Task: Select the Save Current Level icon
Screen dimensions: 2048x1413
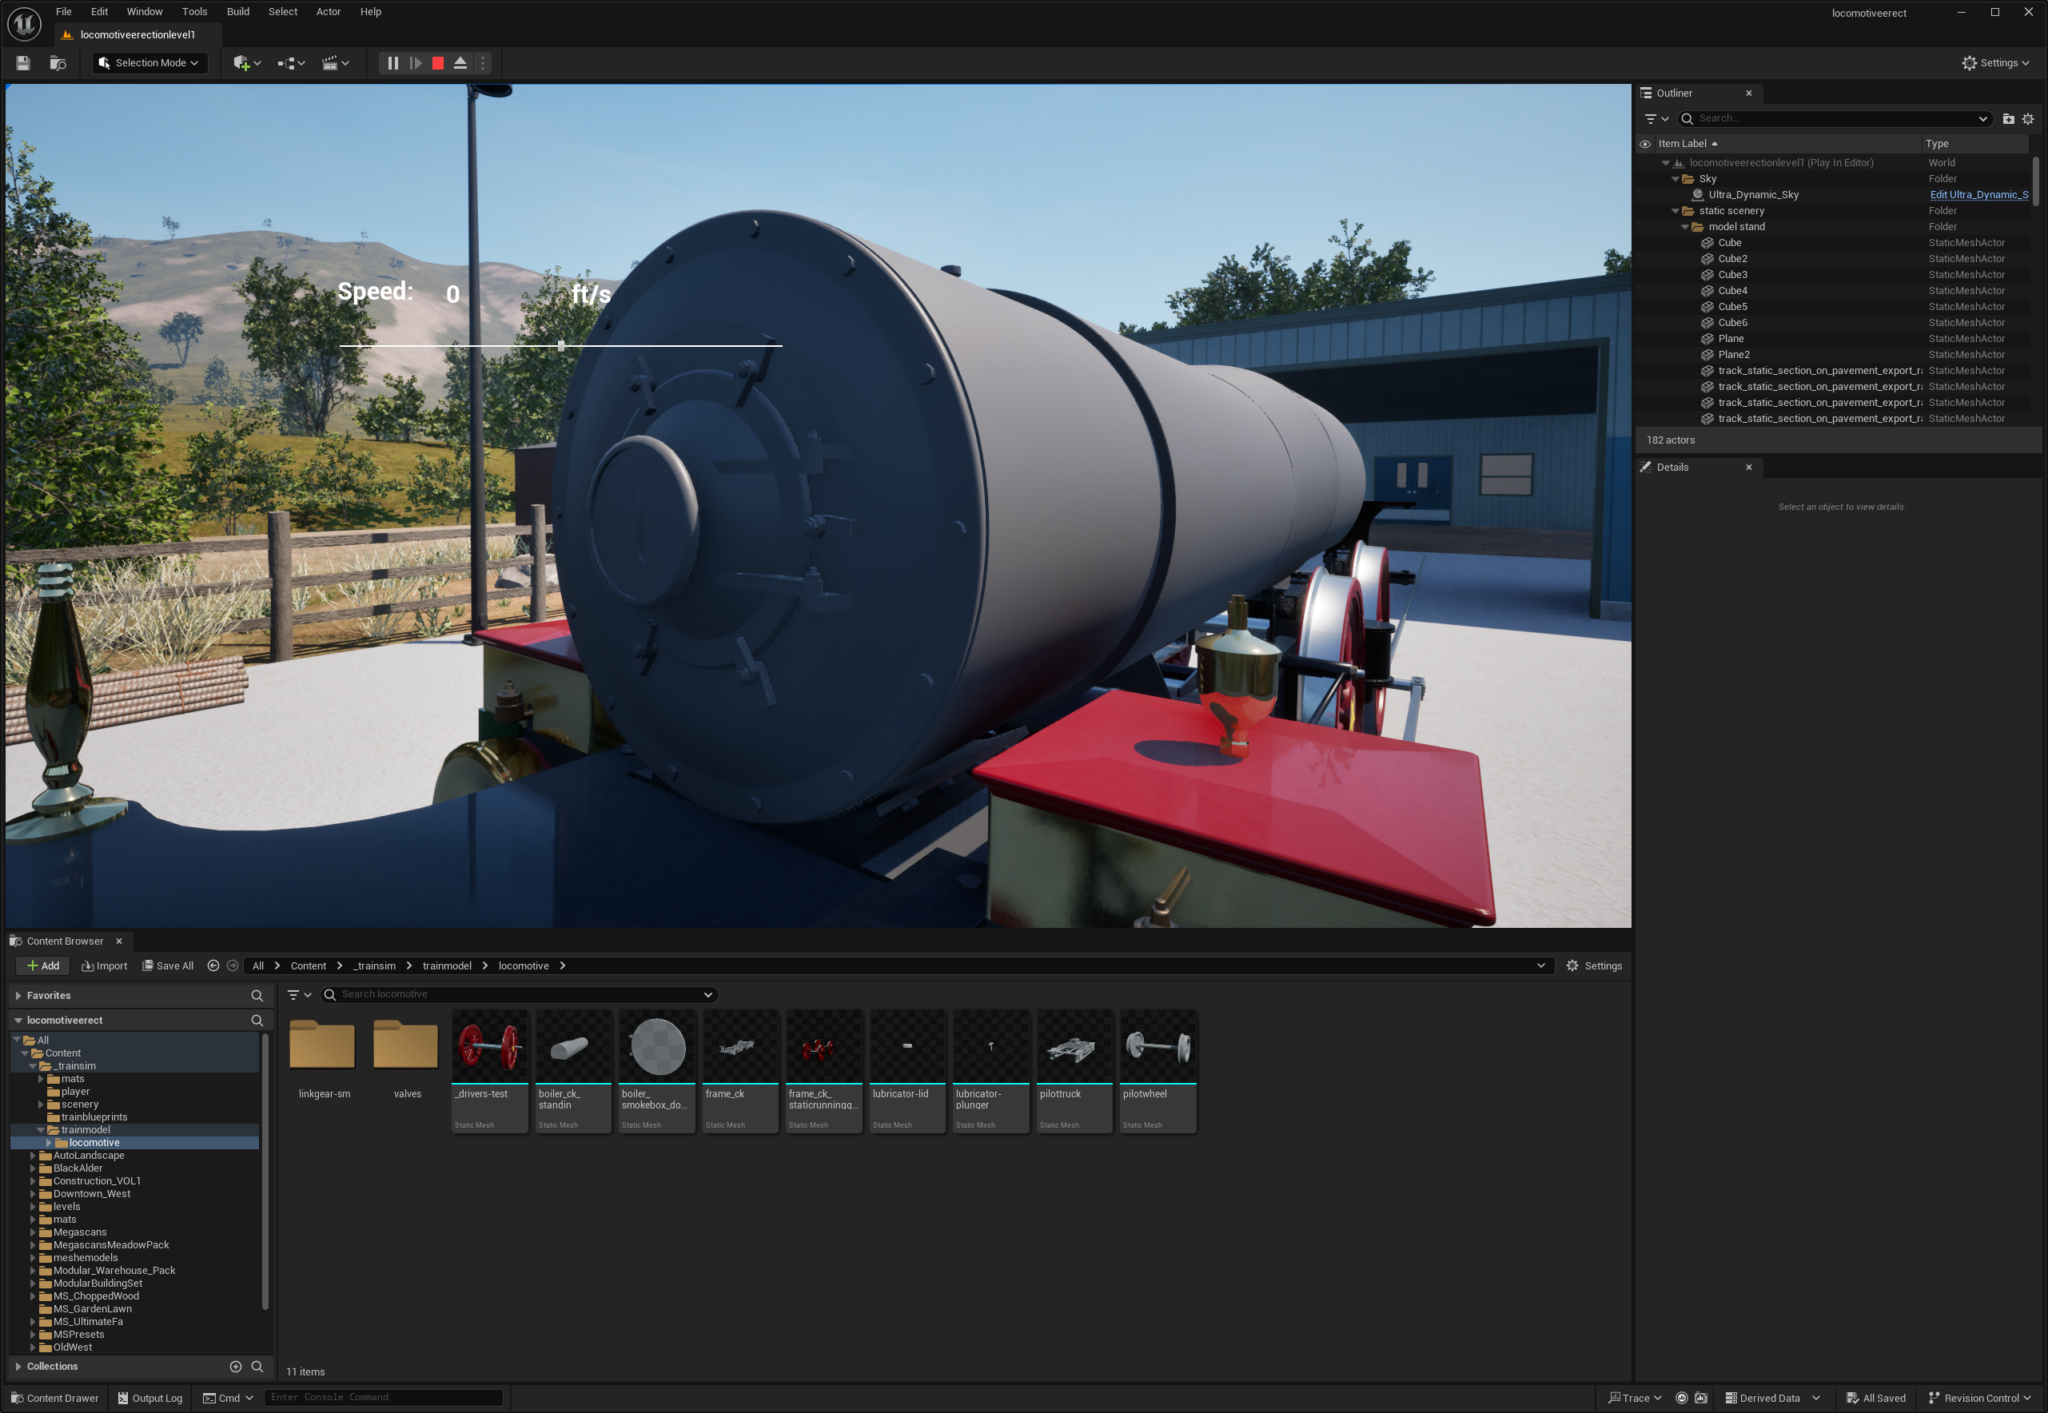Action: pos(22,62)
